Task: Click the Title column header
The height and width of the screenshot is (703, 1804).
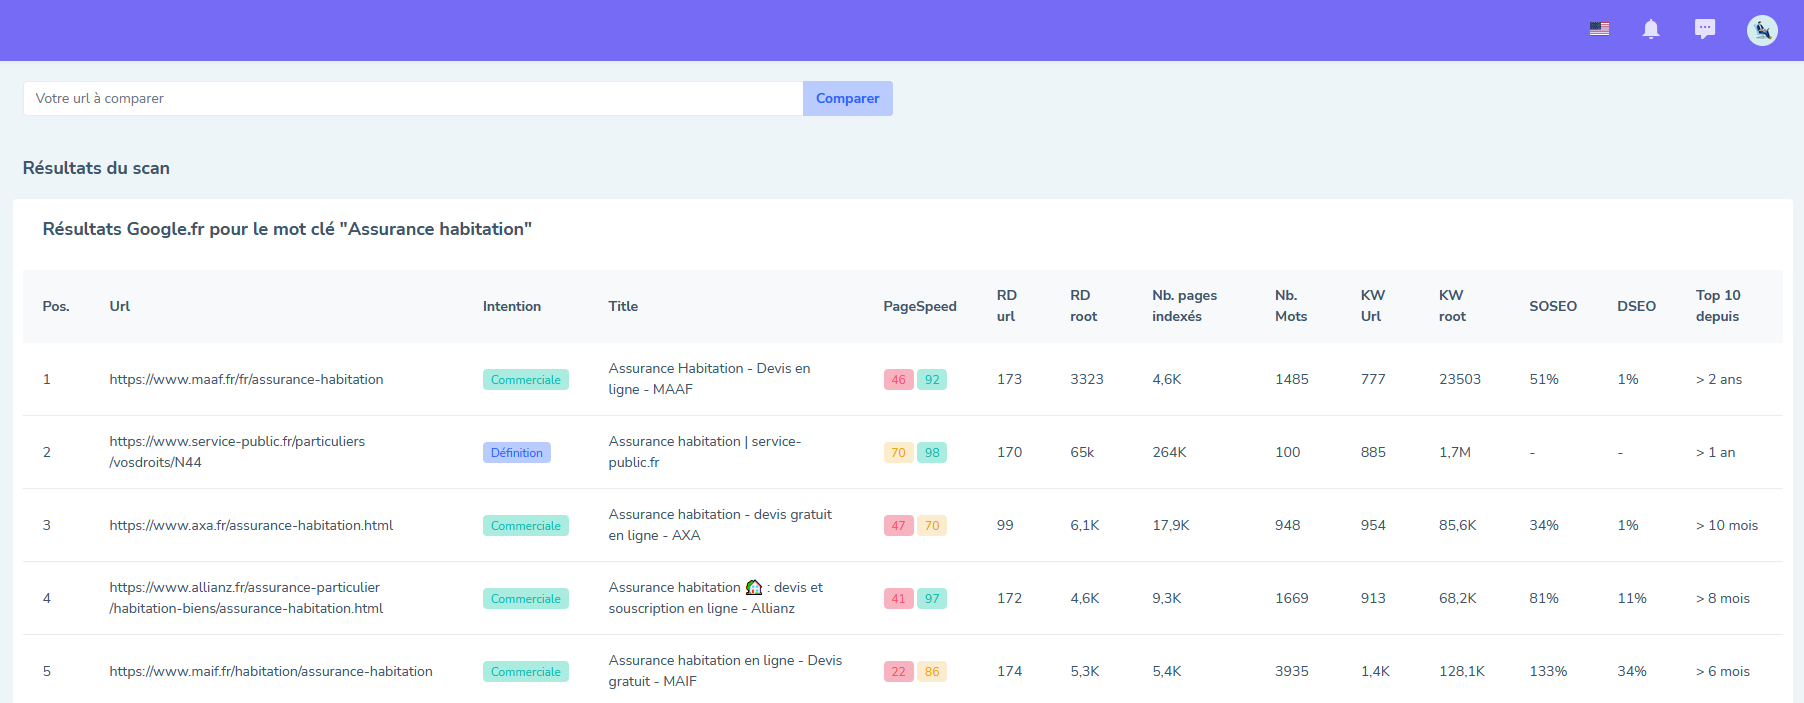Action: (623, 306)
